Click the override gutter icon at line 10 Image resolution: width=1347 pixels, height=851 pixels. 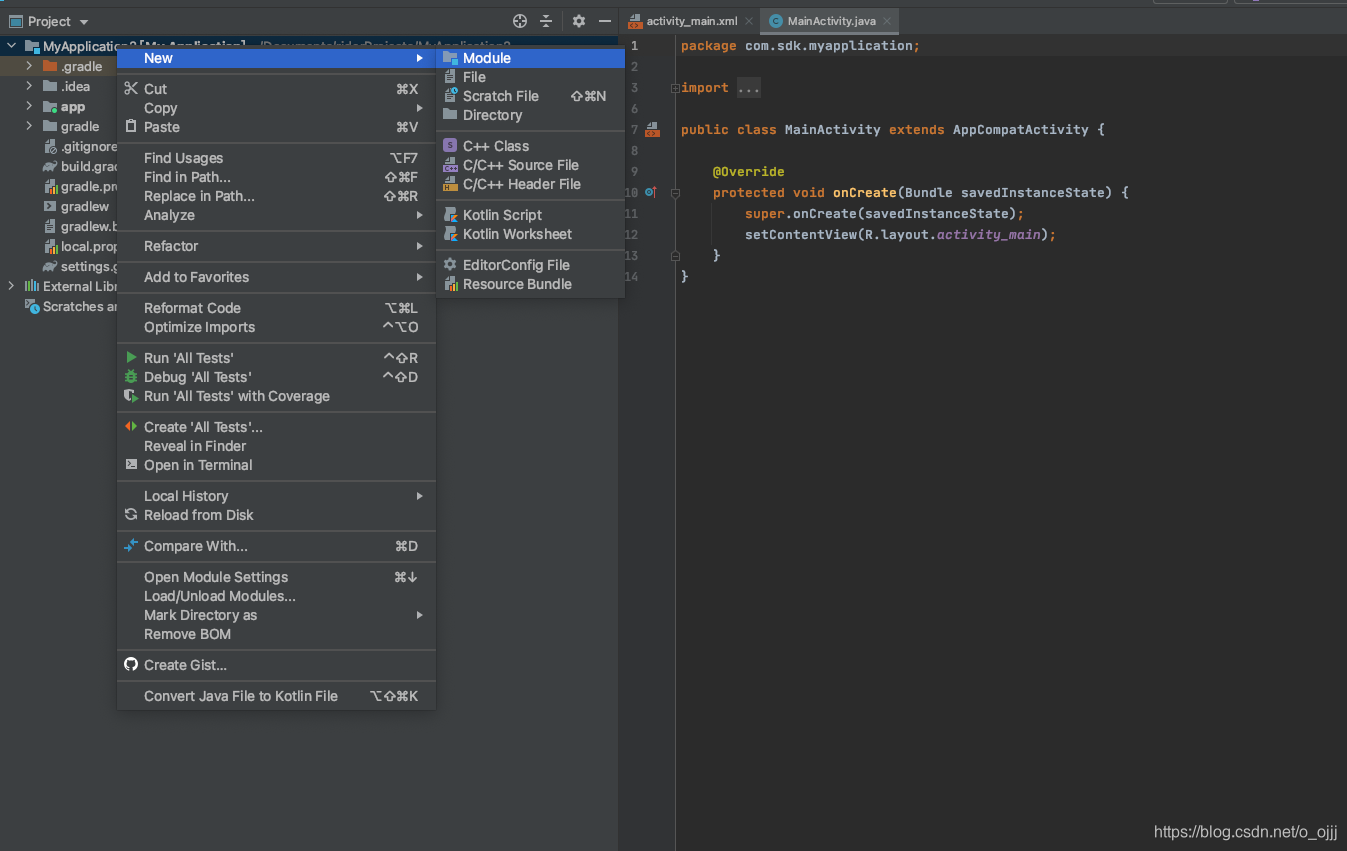(651, 192)
